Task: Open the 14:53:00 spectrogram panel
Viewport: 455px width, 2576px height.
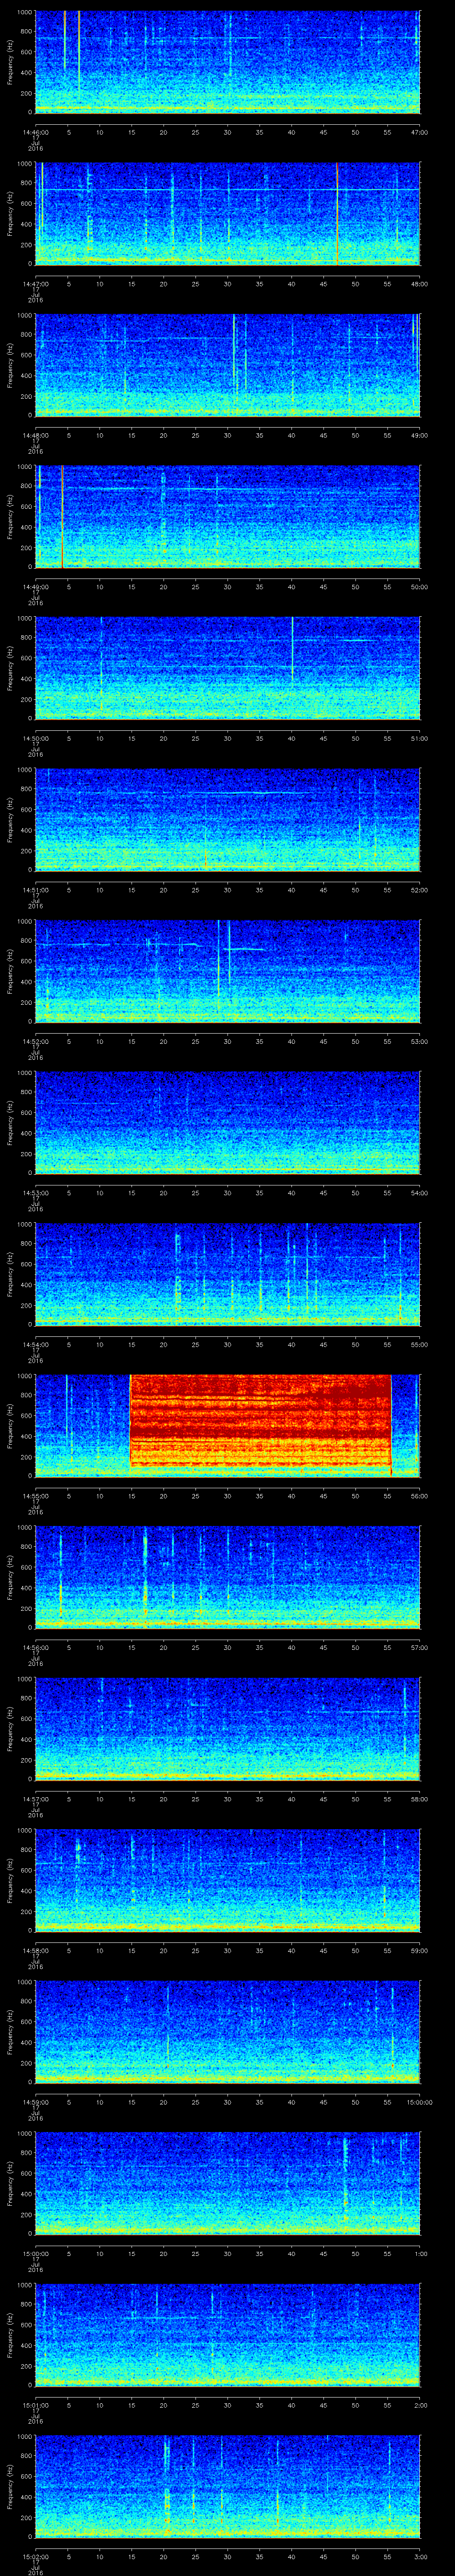Action: pyautogui.click(x=228, y=1123)
